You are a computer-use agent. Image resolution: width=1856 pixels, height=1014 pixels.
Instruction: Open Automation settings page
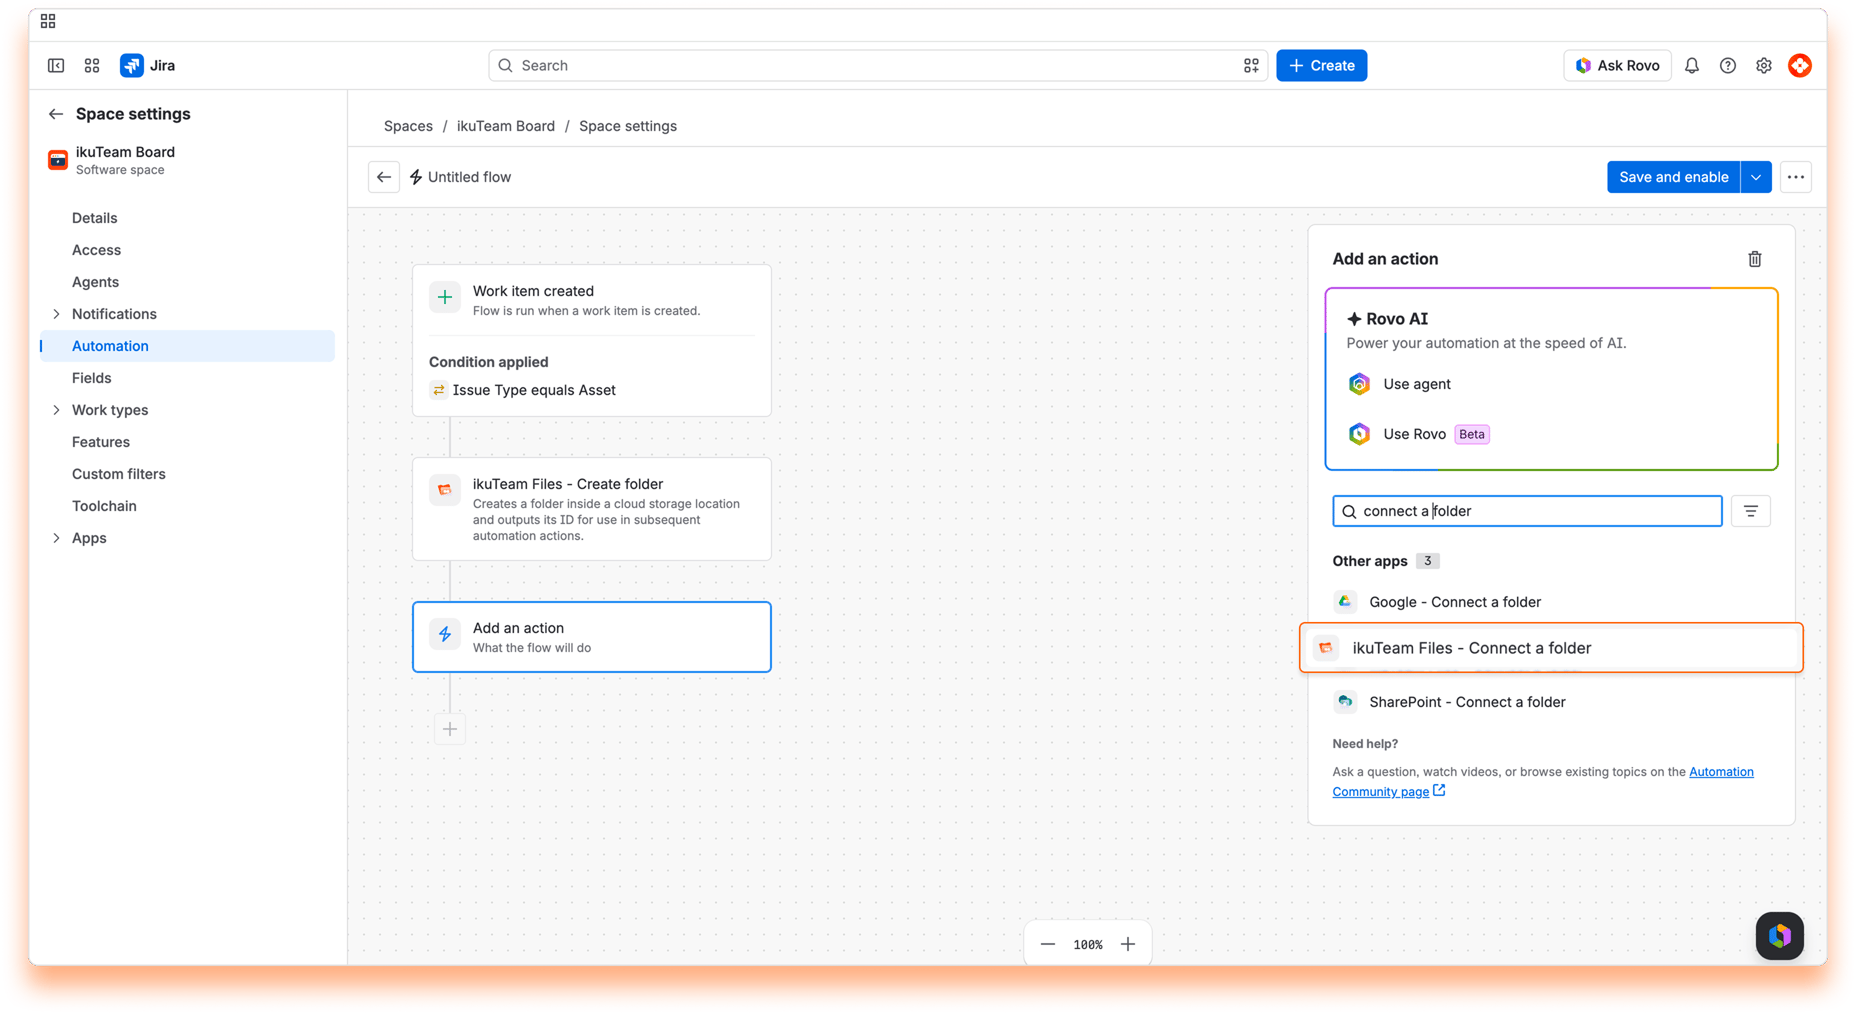click(x=188, y=346)
